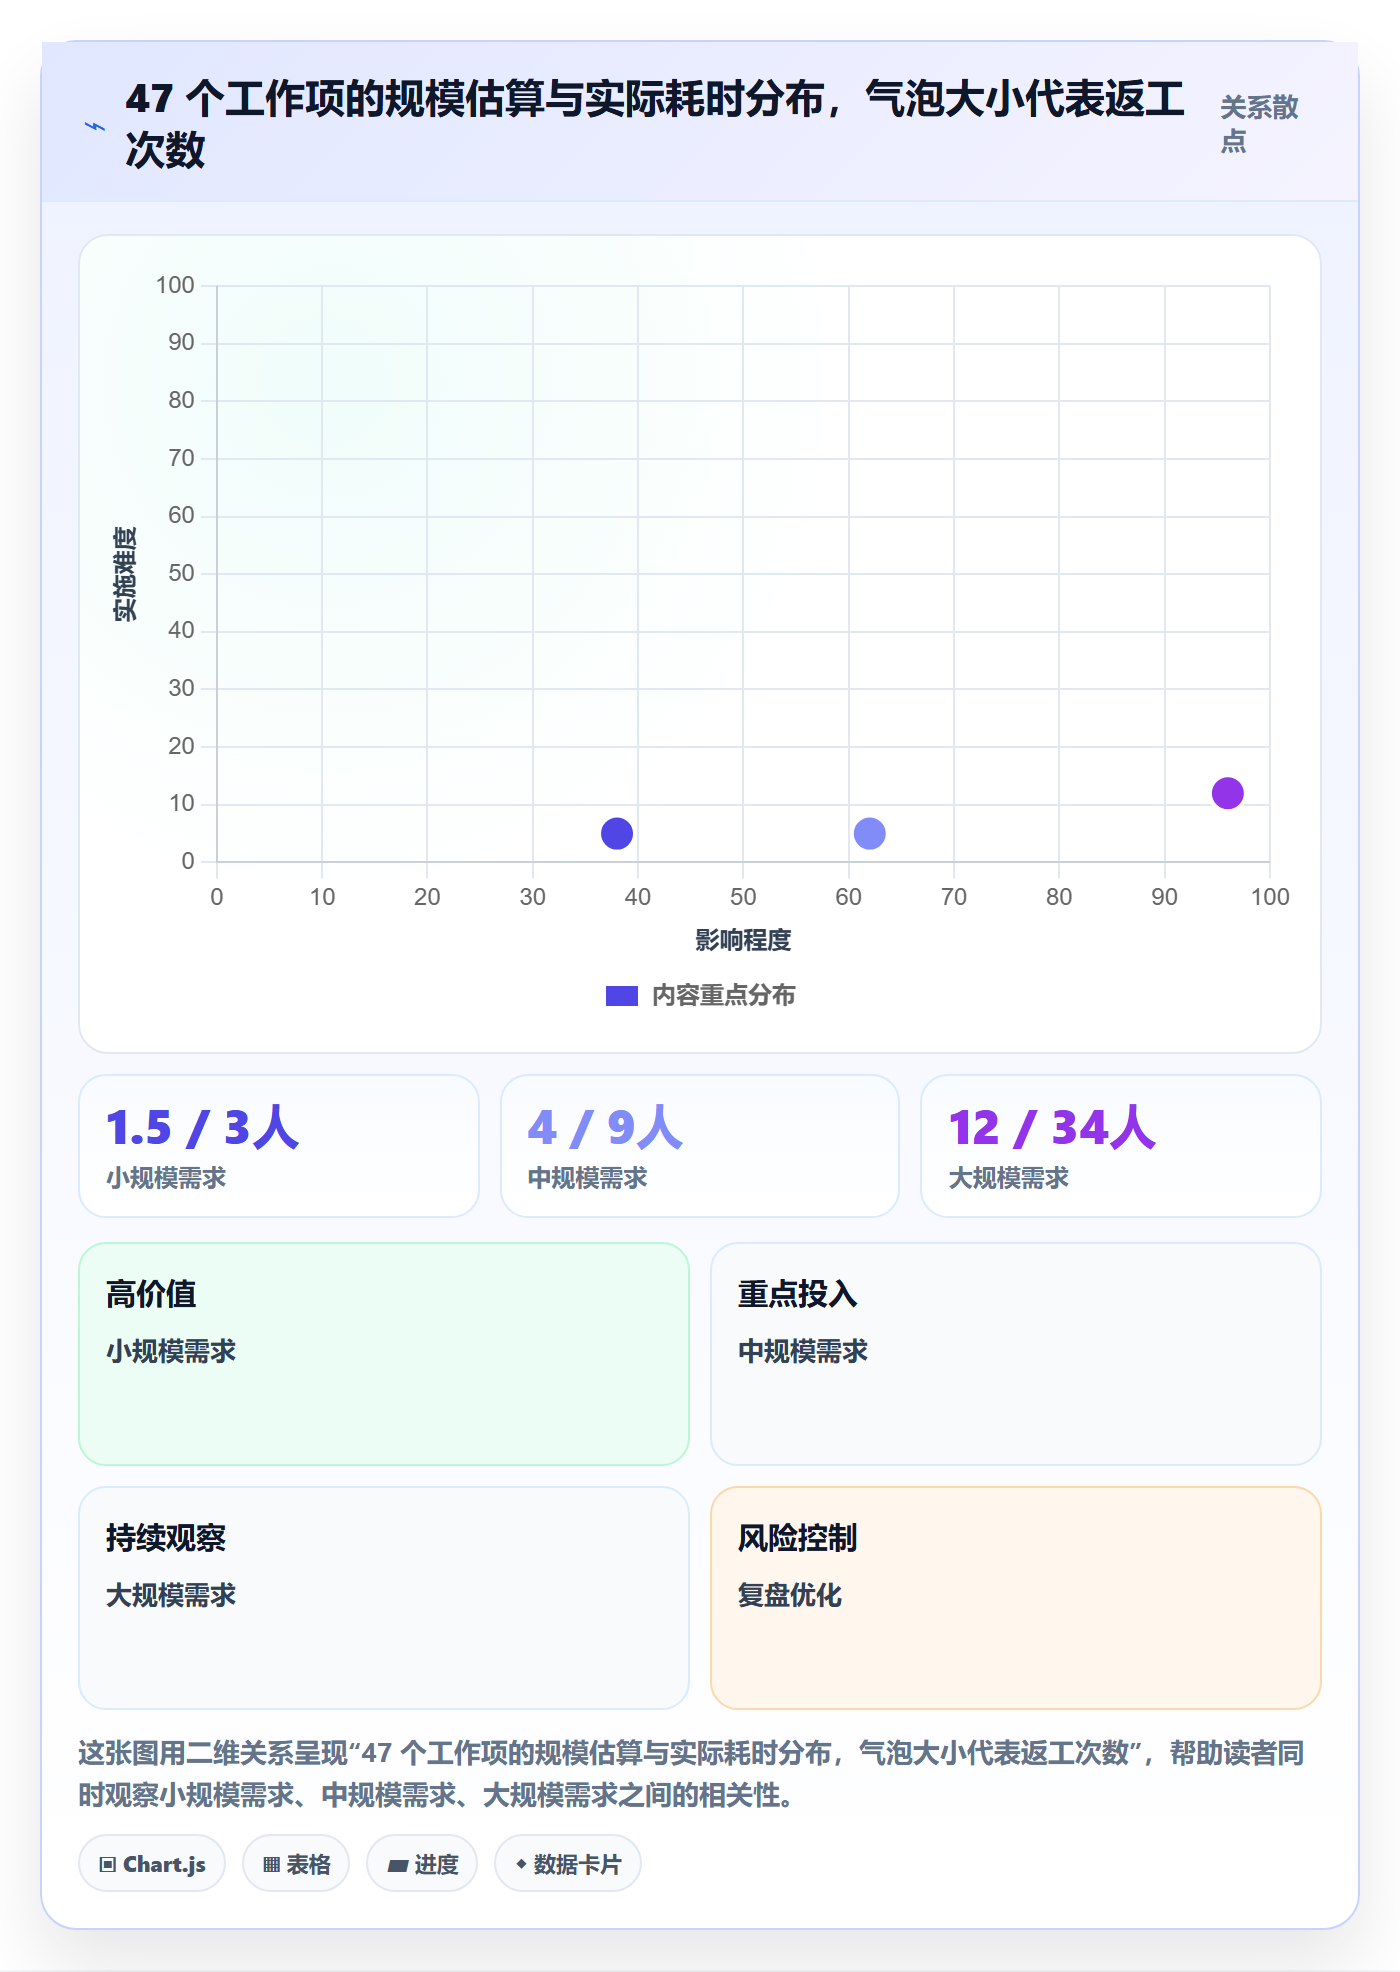Select the 持续观察 quadrant card
Image resolution: width=1400 pixels, height=1972 pixels.
click(384, 1598)
